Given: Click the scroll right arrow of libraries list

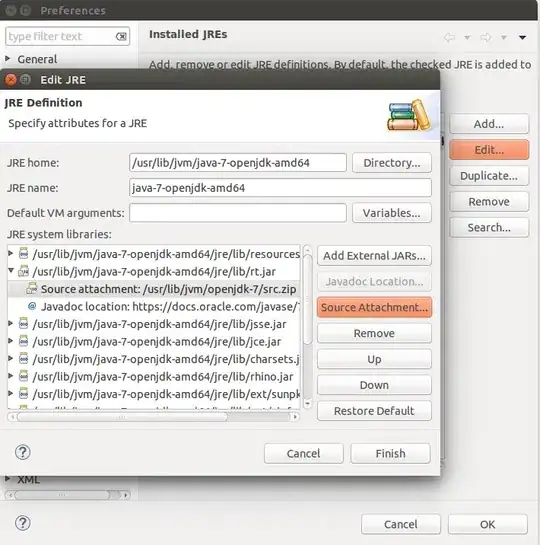Looking at the screenshot, I should (x=295, y=416).
